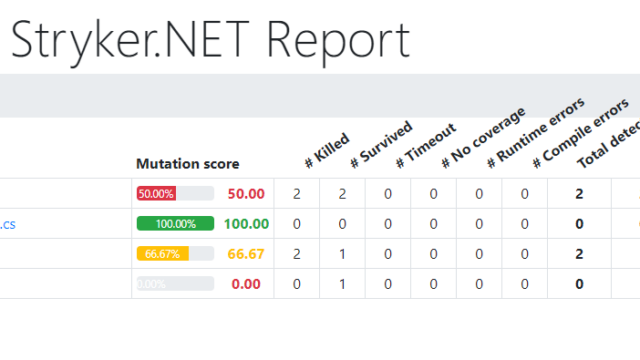
Task: Click Runtime errors count in the 66.67 row
Action: pos(479,254)
